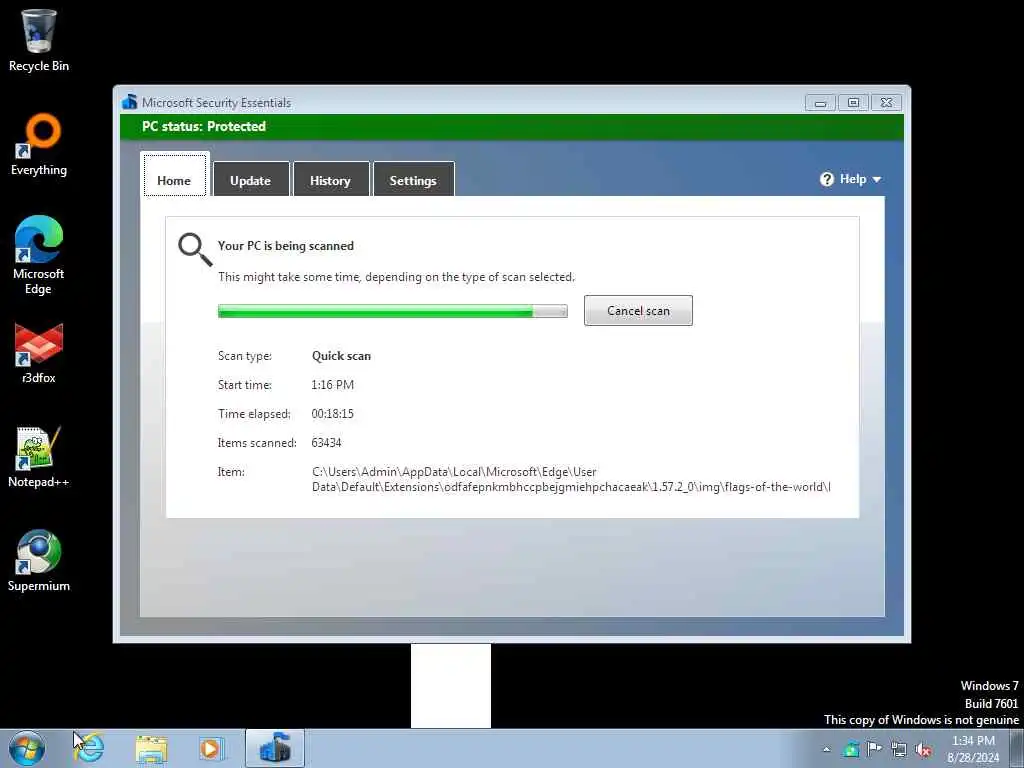Image resolution: width=1024 pixels, height=768 pixels.
Task: Open Windows Explorer from the taskbar
Action: pyautogui.click(x=152, y=749)
